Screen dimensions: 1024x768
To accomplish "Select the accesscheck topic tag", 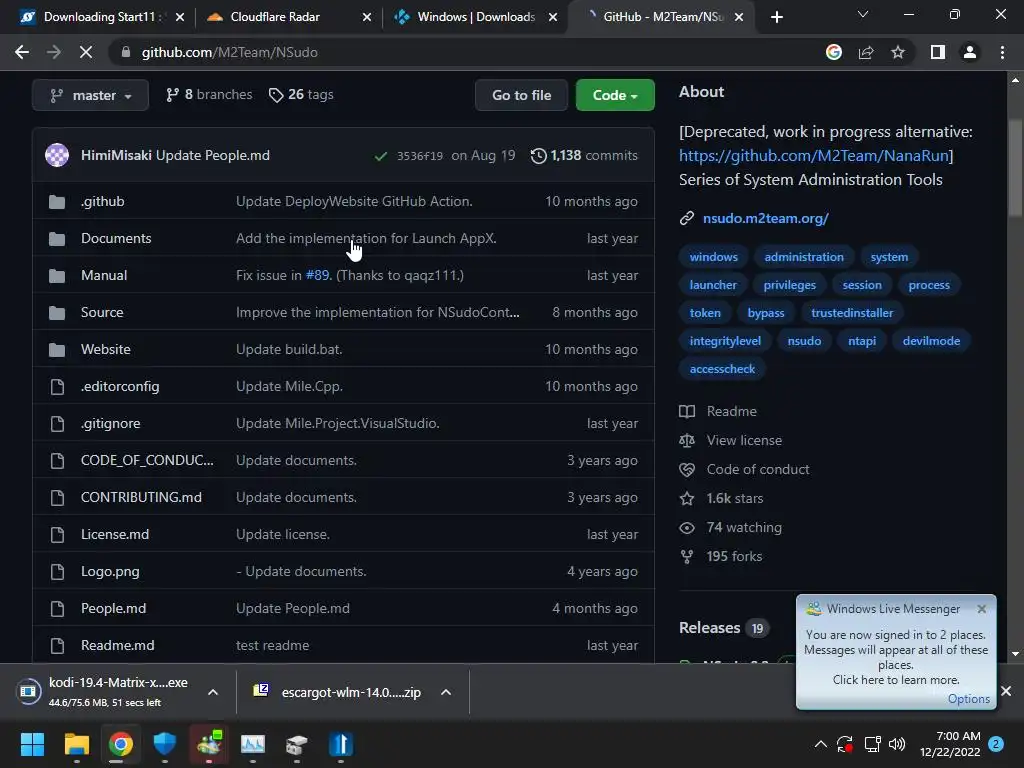I will coord(722,369).
